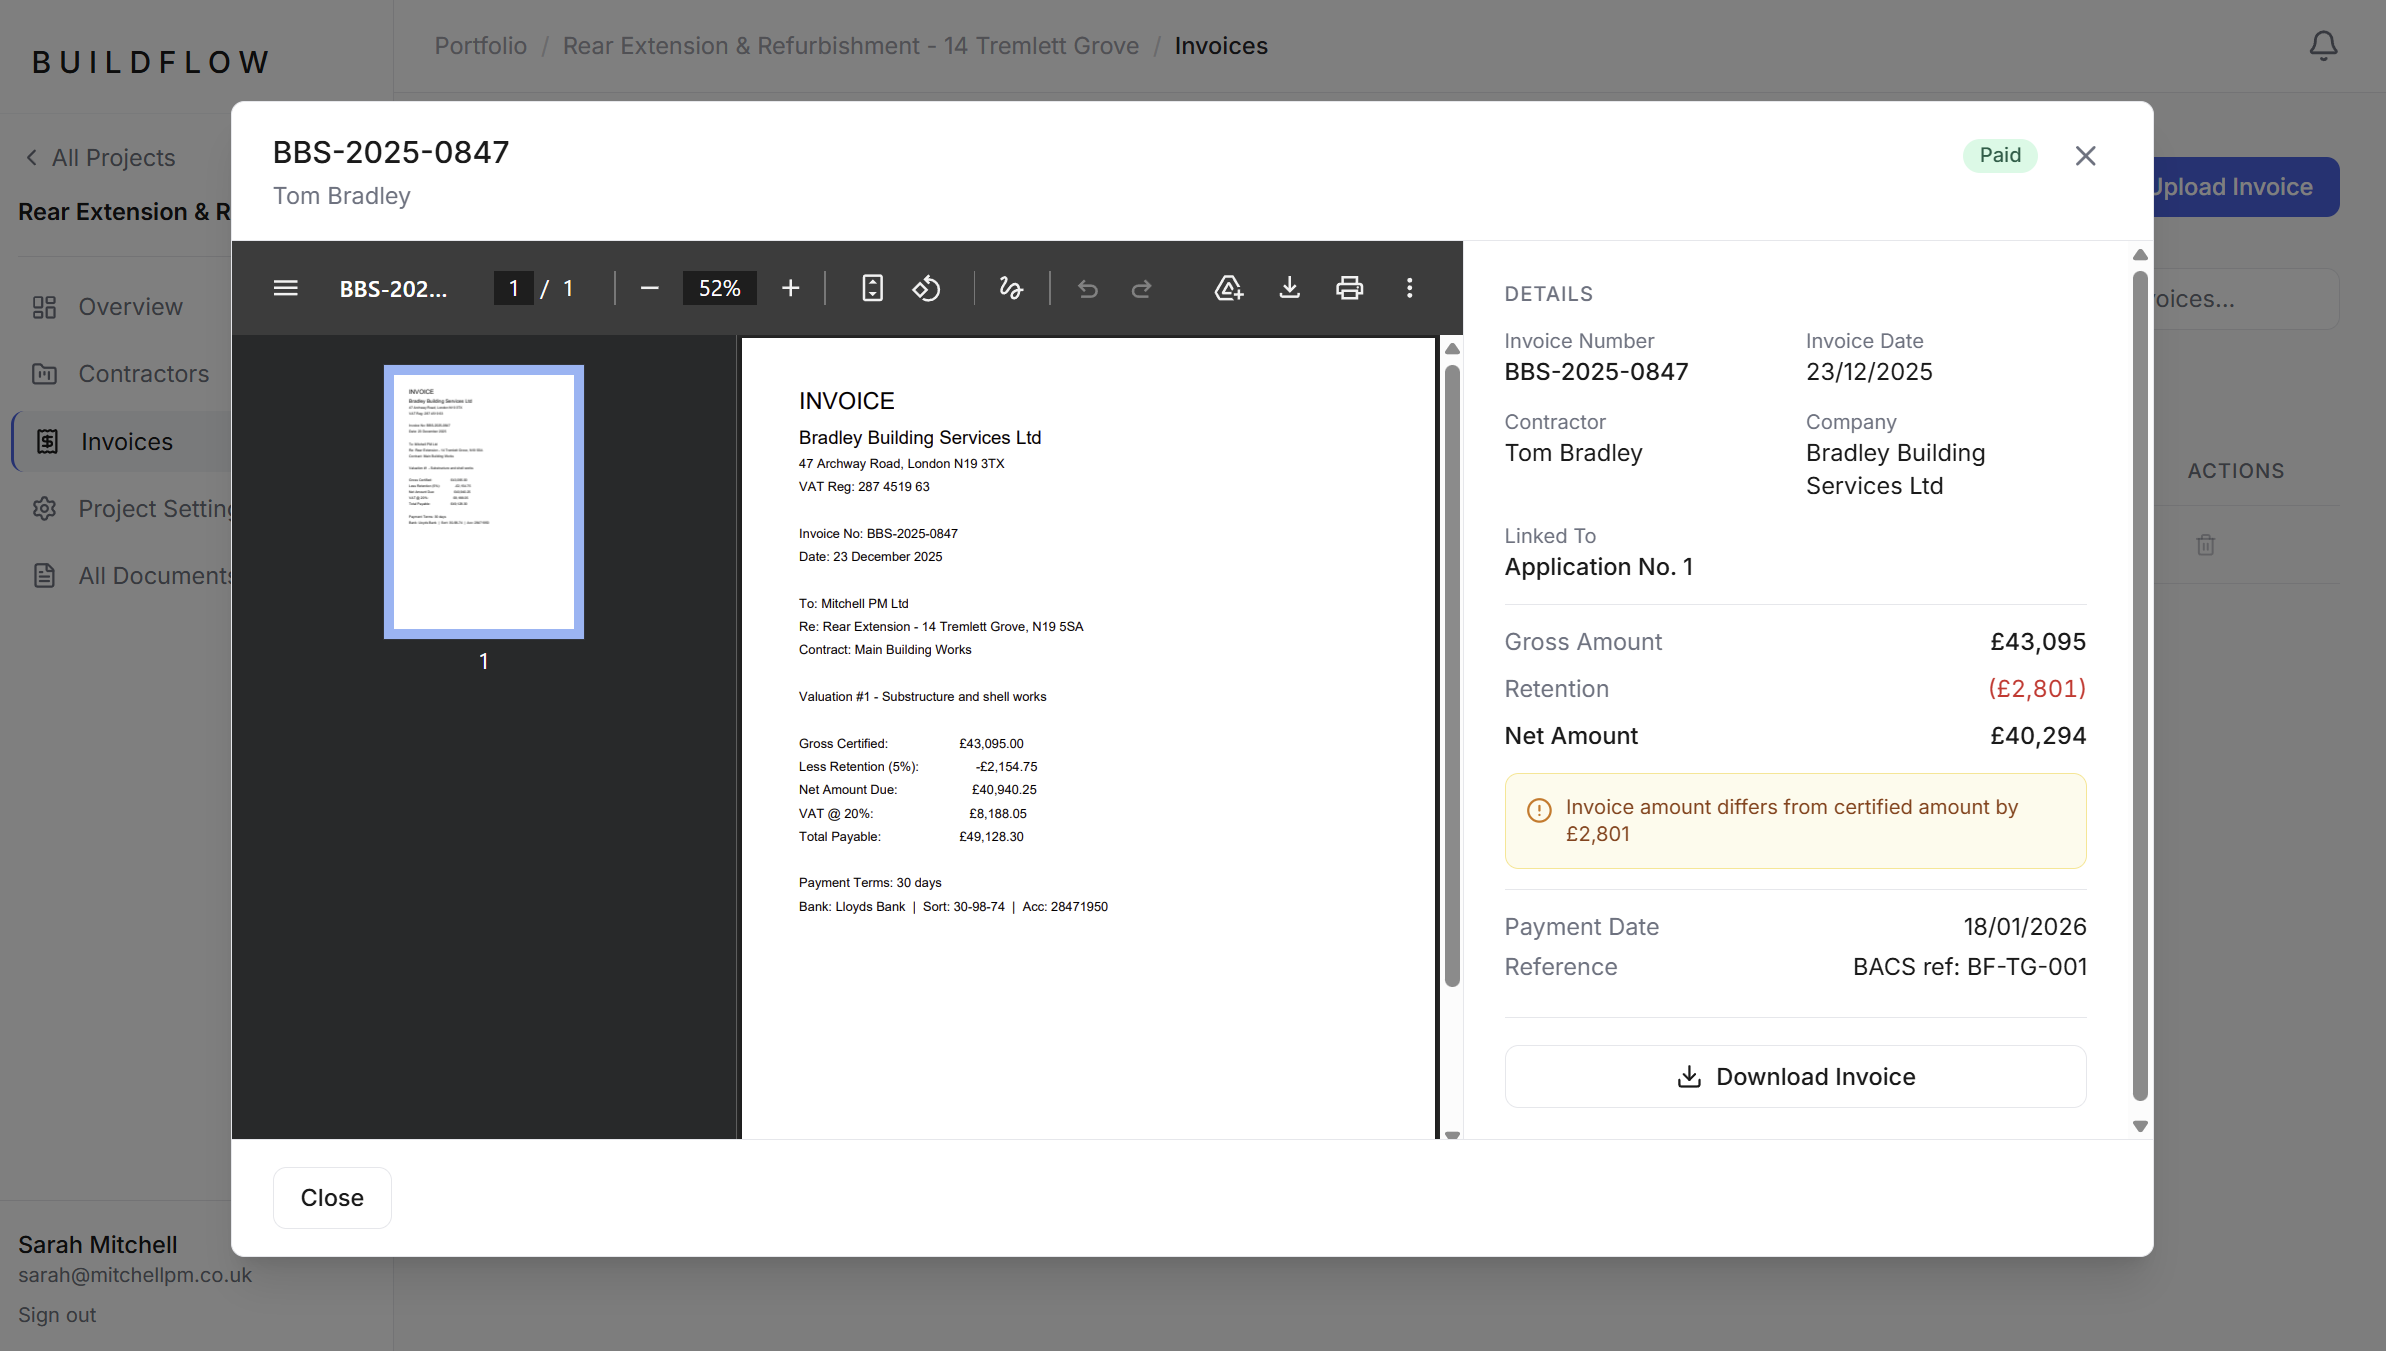Click the Overview sidebar icon
Viewport: 2386px width, 1351px height.
click(x=44, y=307)
